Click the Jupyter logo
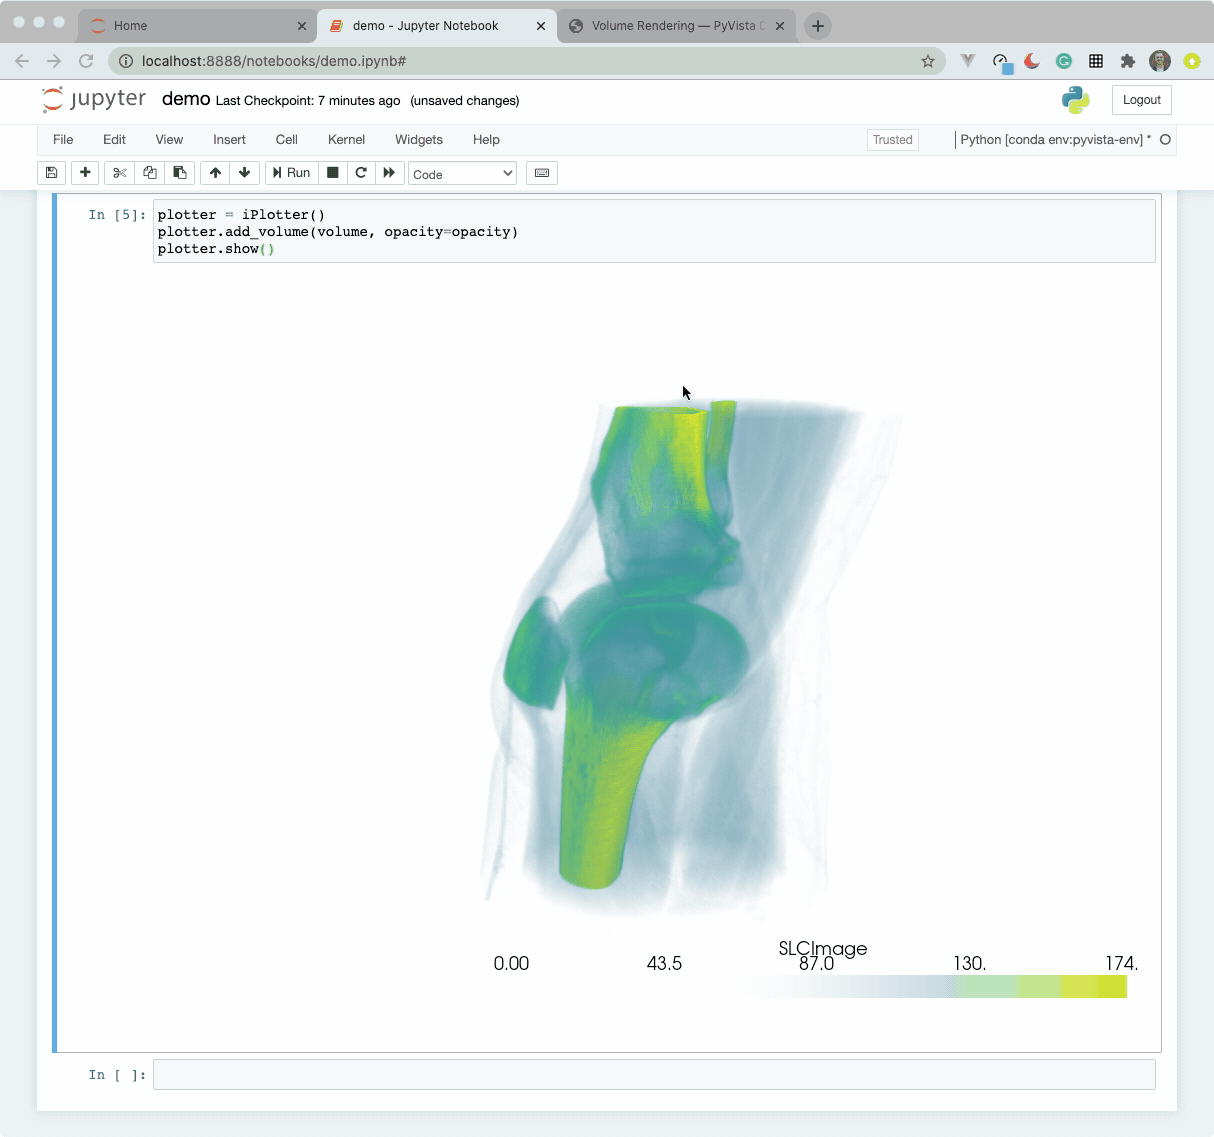The width and height of the screenshot is (1214, 1137). (x=93, y=99)
